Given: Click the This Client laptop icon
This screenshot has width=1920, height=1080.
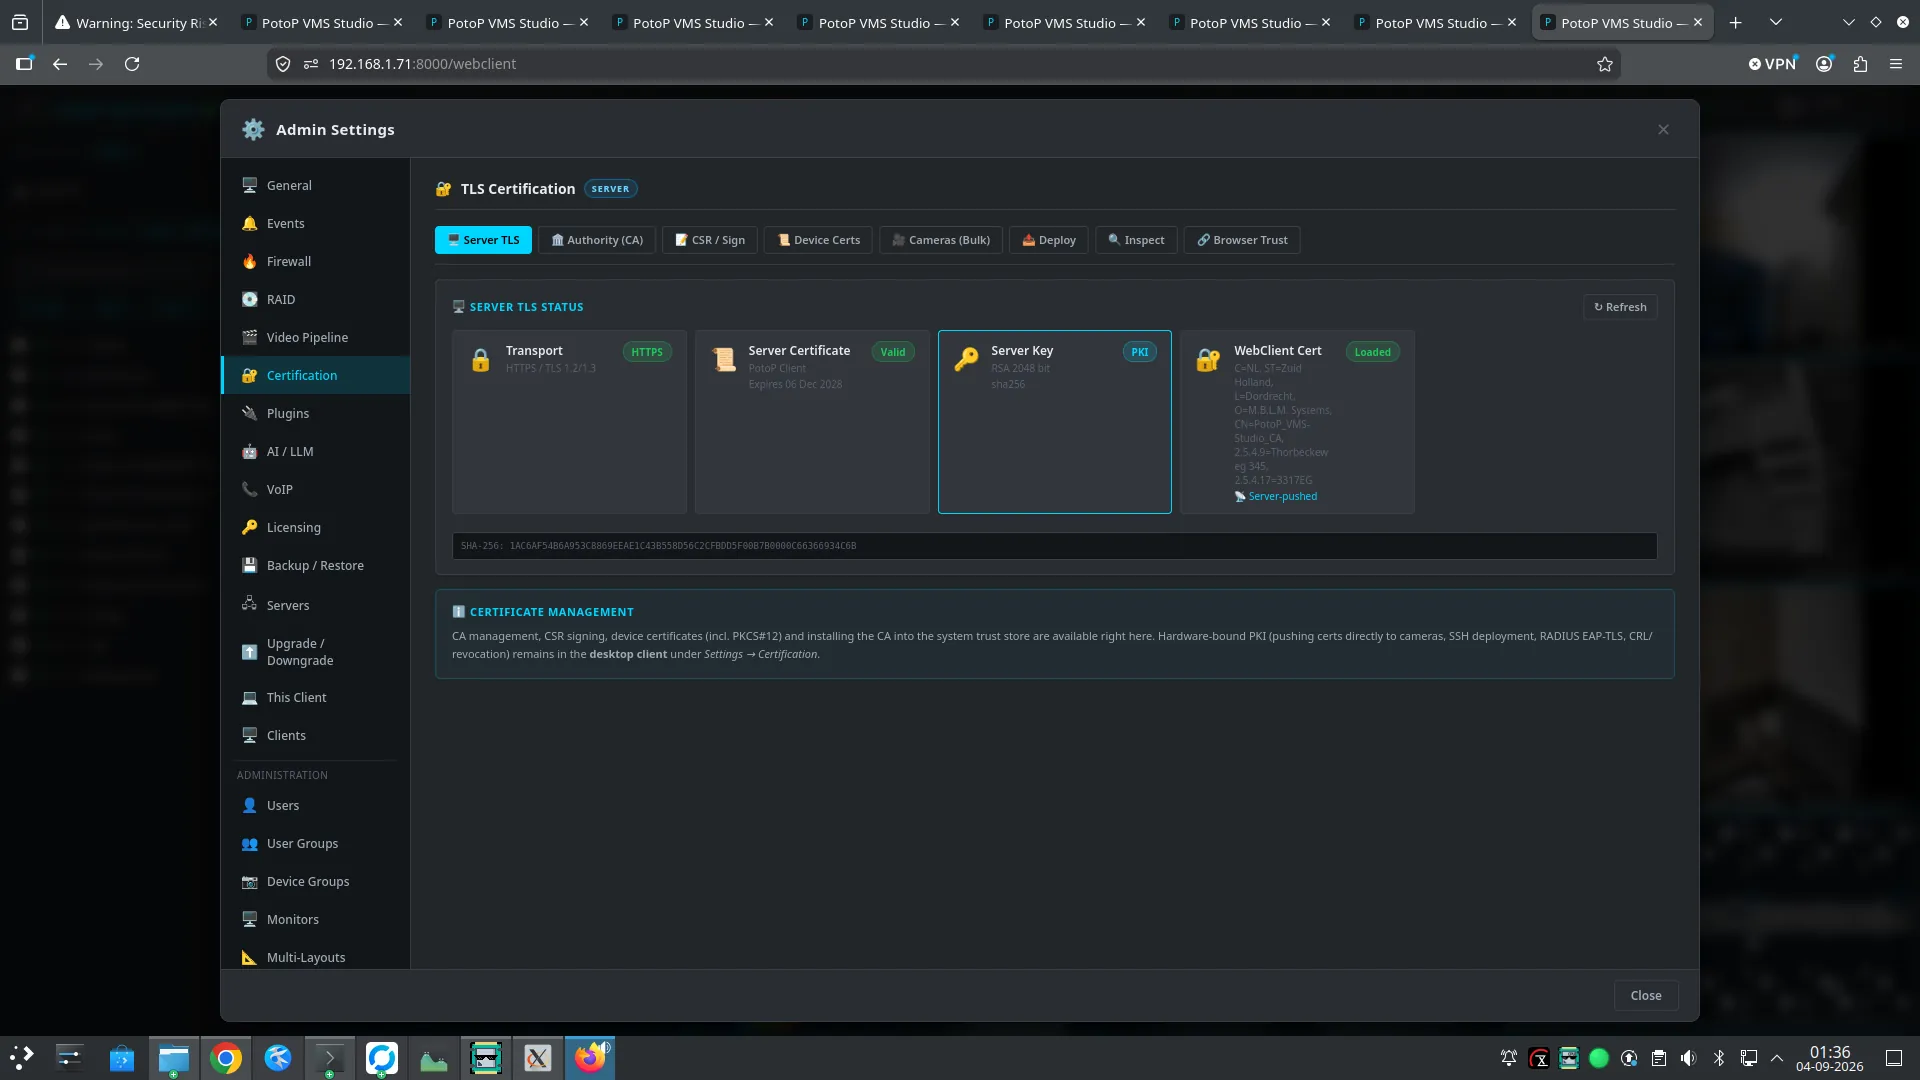Looking at the screenshot, I should coord(249,697).
